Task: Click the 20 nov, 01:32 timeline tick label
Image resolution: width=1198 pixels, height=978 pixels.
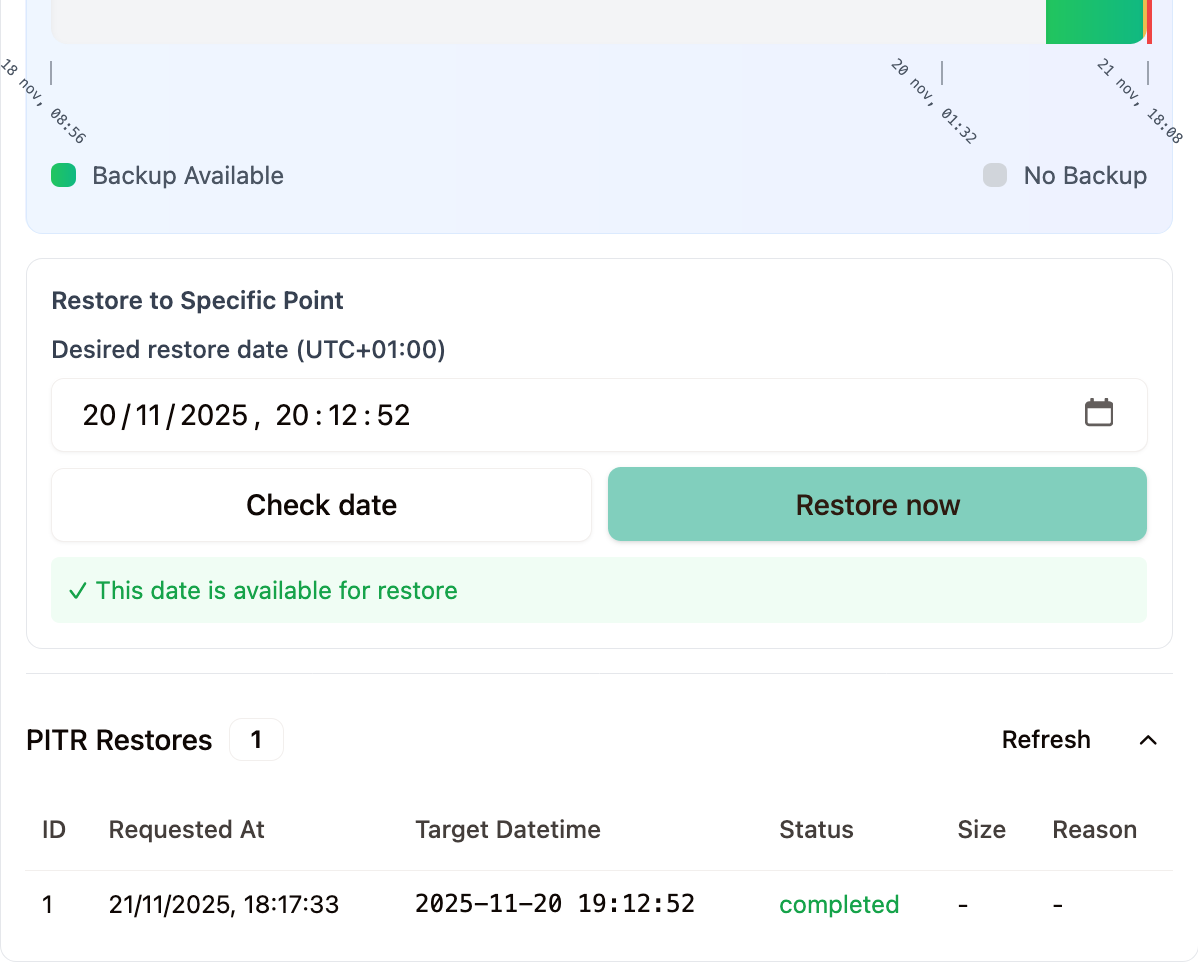Action: tap(933, 101)
